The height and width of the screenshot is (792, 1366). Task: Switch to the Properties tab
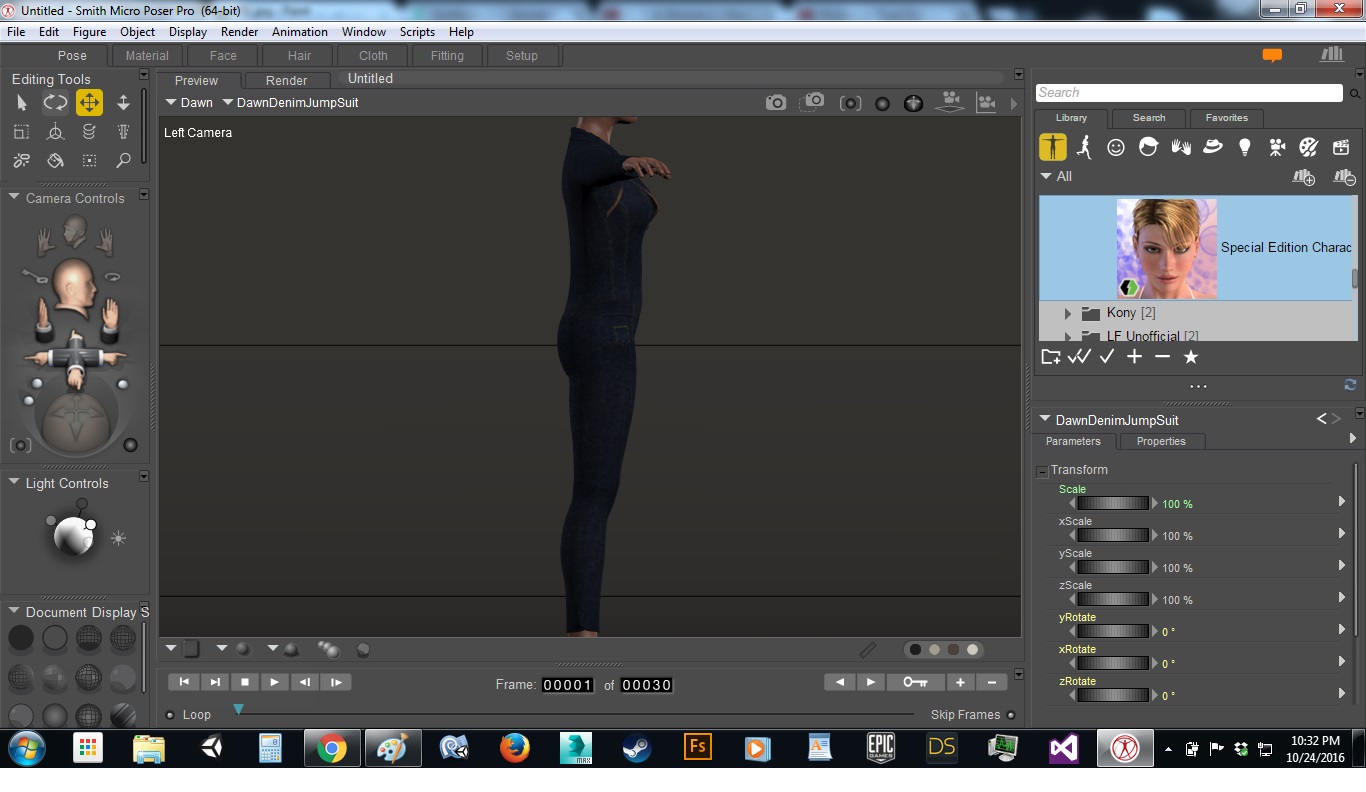[x=1160, y=441]
